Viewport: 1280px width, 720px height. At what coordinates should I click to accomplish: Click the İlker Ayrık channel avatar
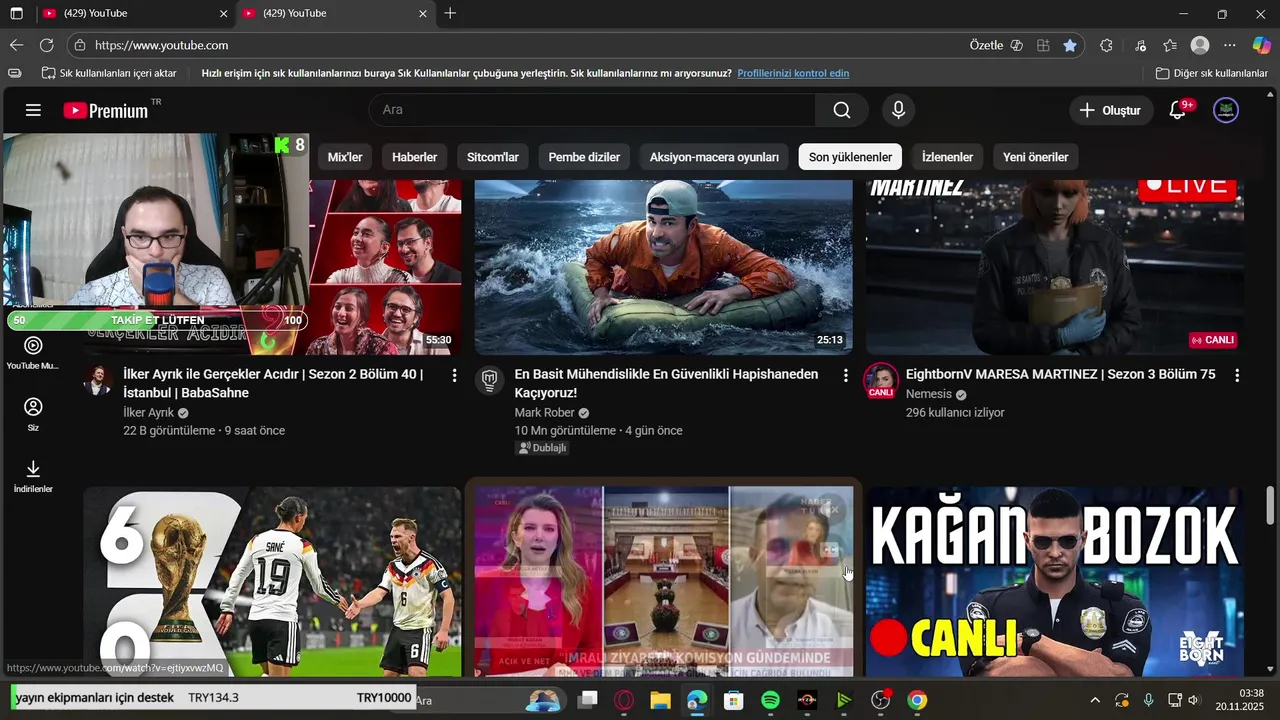(x=97, y=380)
